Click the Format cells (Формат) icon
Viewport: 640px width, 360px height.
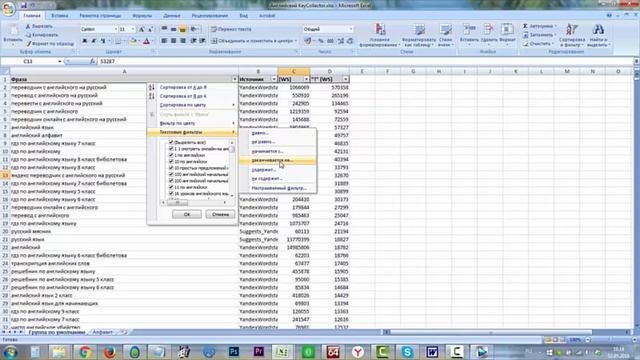[507, 29]
